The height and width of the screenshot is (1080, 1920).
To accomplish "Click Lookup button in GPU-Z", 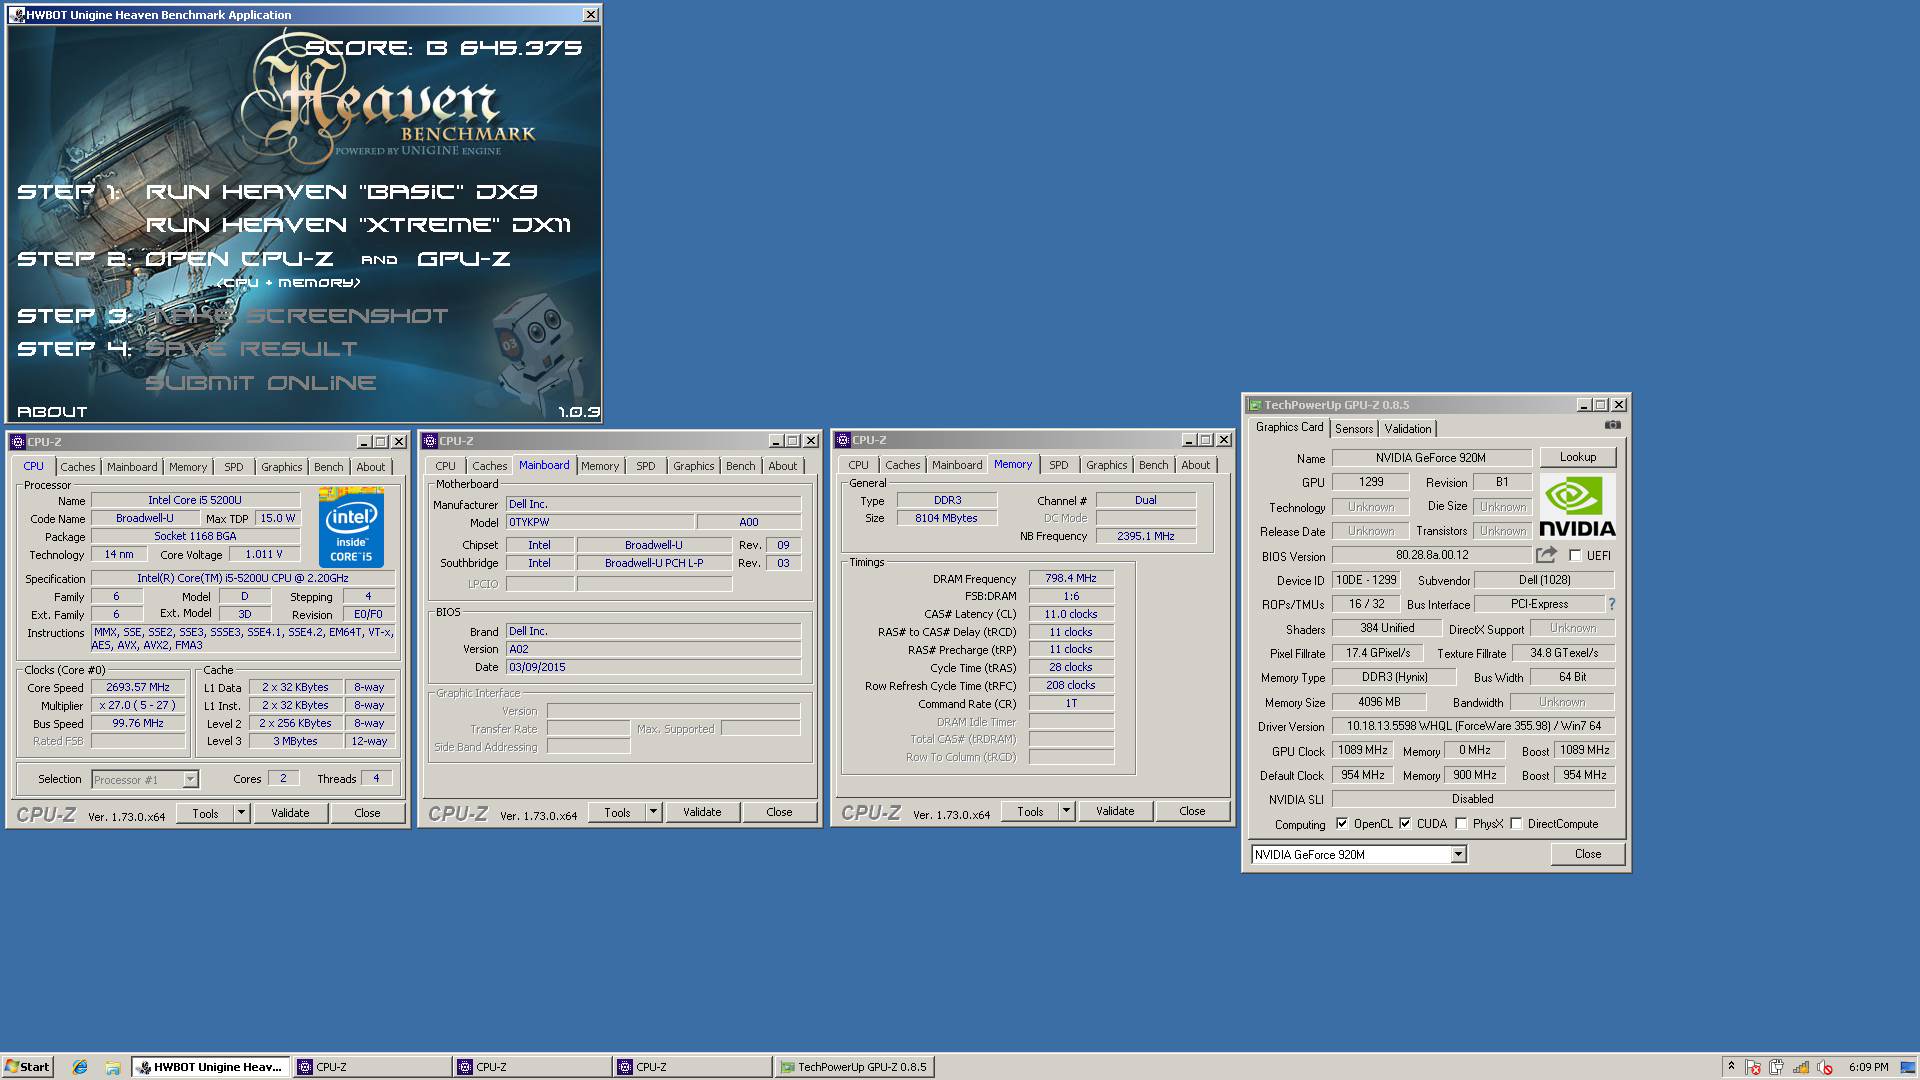I will pos(1577,457).
